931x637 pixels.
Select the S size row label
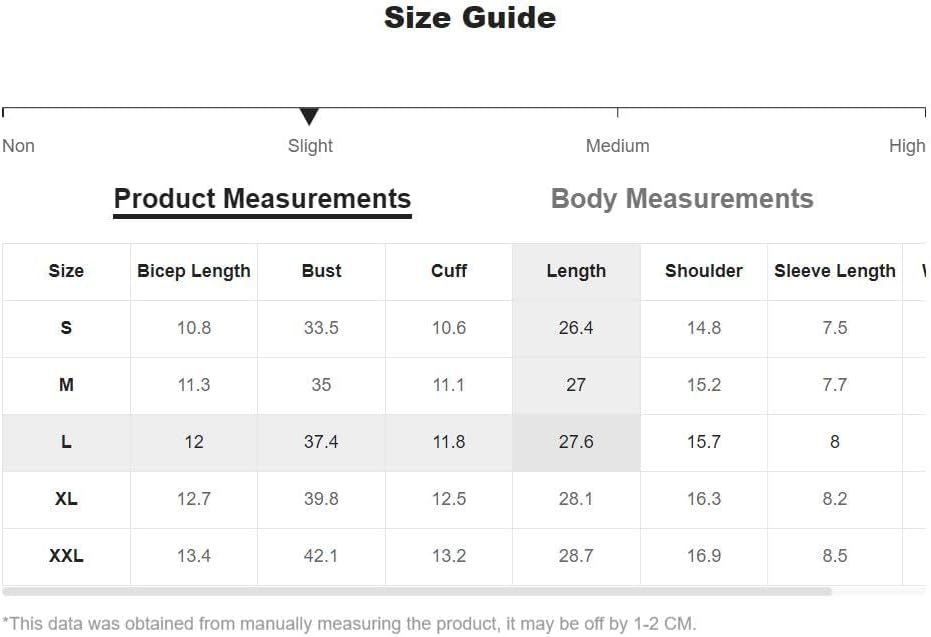click(x=66, y=328)
